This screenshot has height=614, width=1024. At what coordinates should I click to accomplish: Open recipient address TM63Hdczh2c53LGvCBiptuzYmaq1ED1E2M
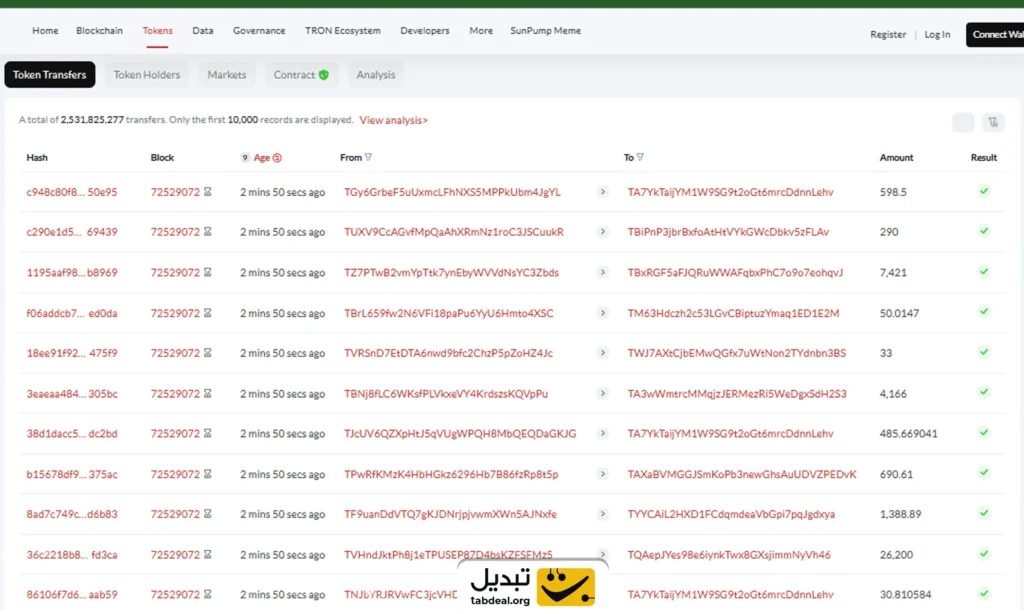coord(733,313)
